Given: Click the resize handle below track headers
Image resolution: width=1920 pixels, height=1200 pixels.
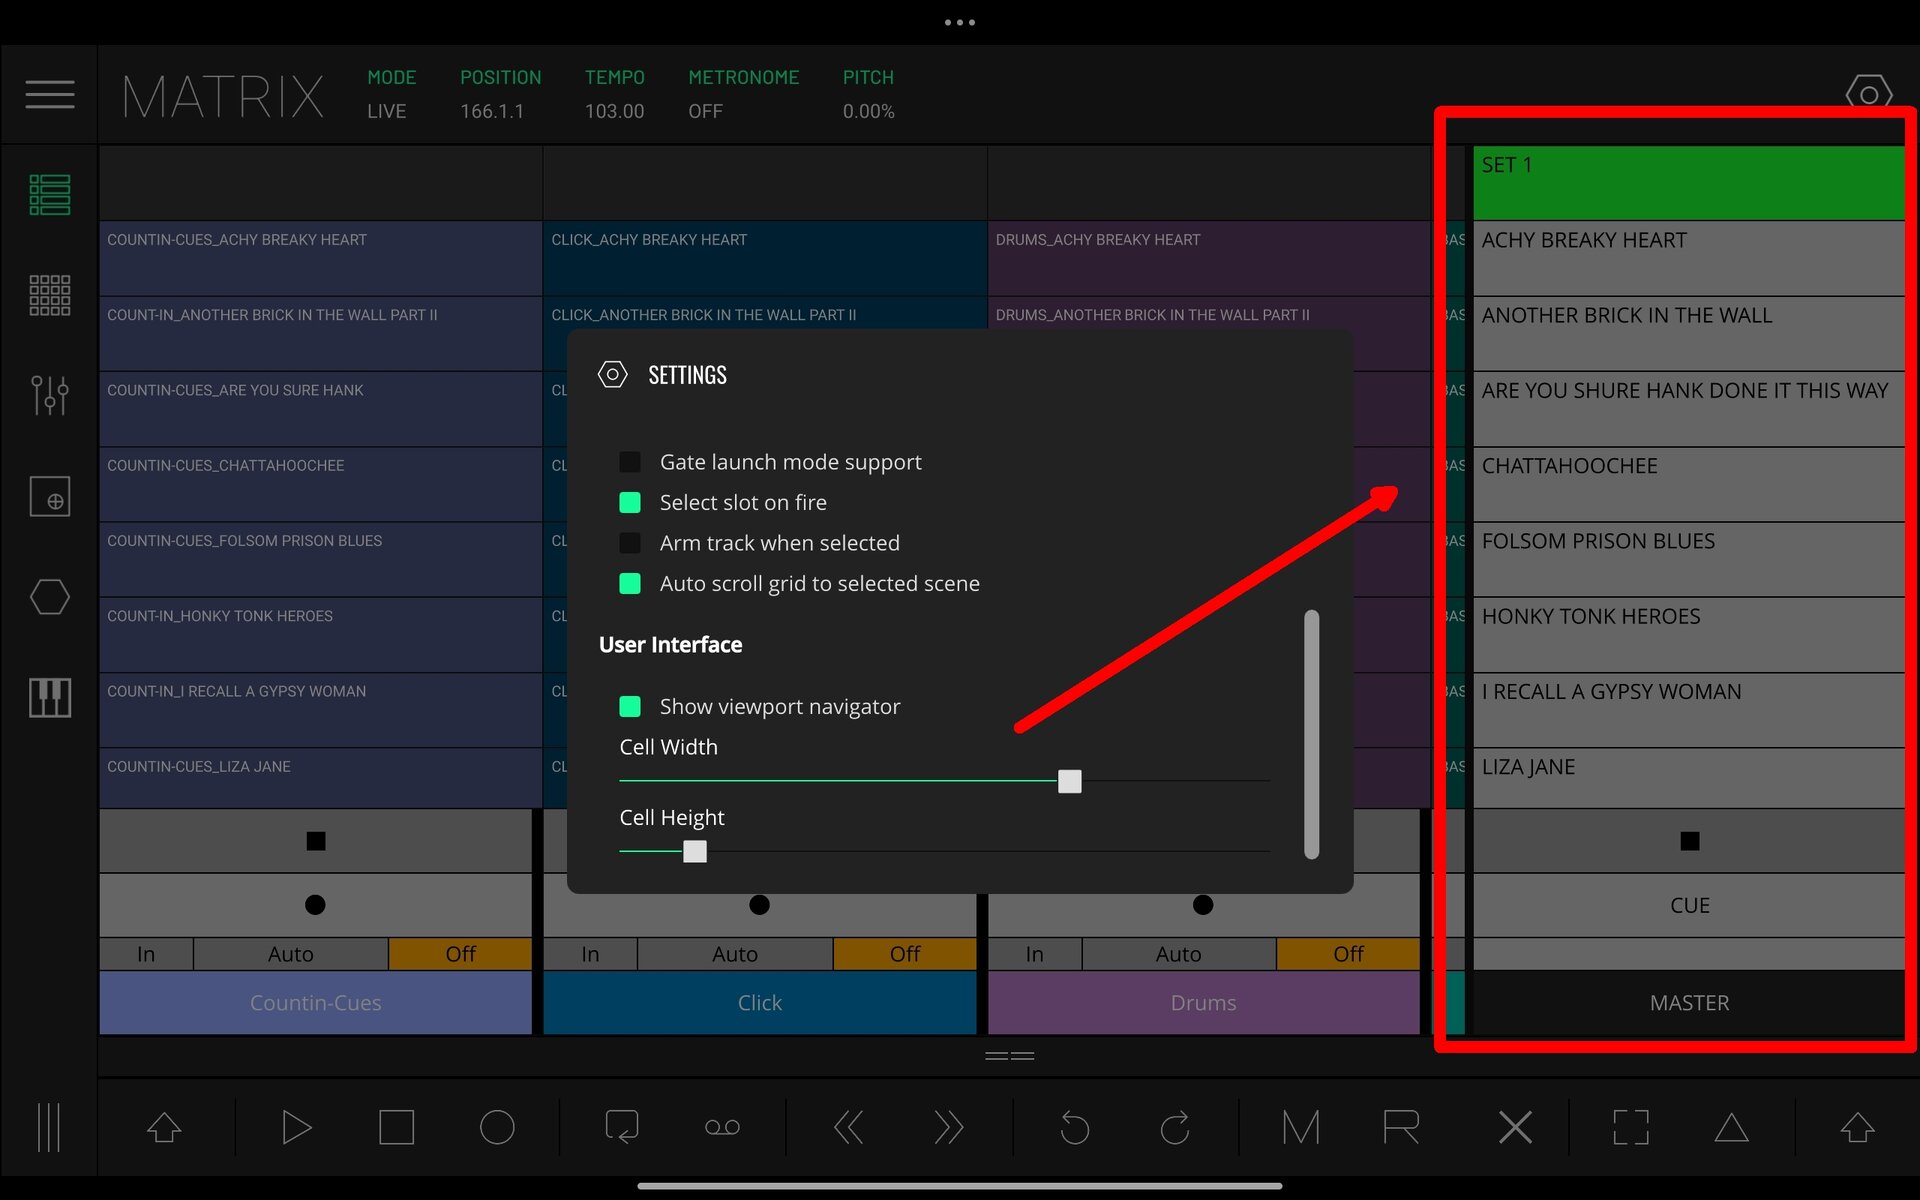Looking at the screenshot, I should (x=1009, y=1056).
